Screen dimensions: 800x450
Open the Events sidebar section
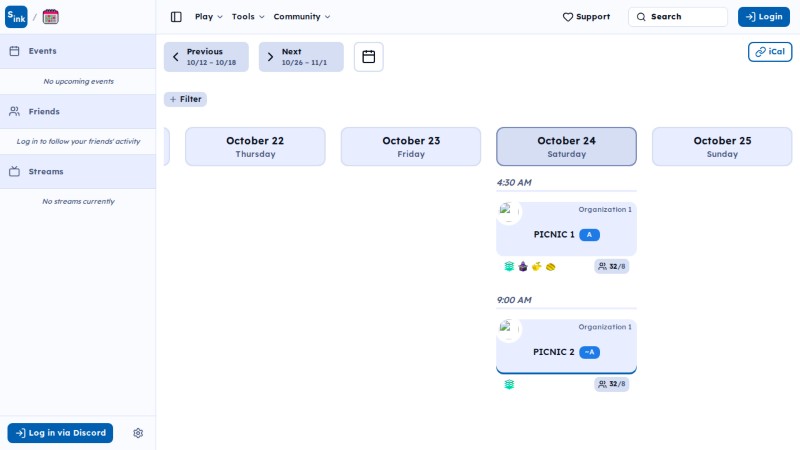(78, 51)
